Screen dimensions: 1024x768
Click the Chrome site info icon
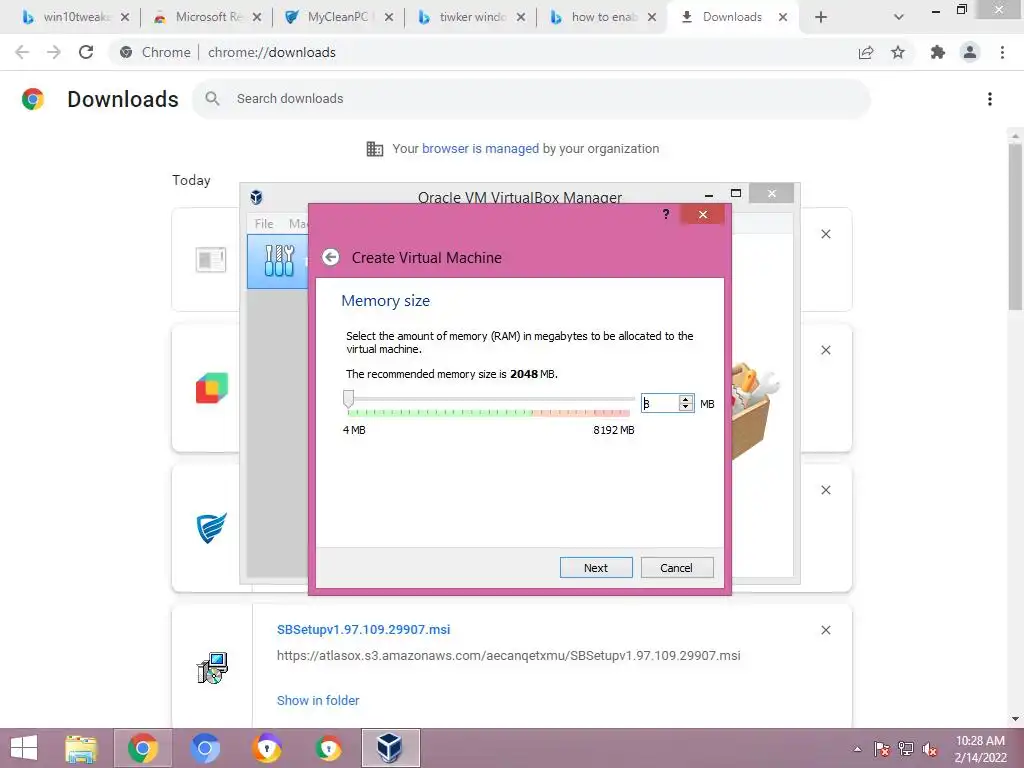[x=126, y=52]
